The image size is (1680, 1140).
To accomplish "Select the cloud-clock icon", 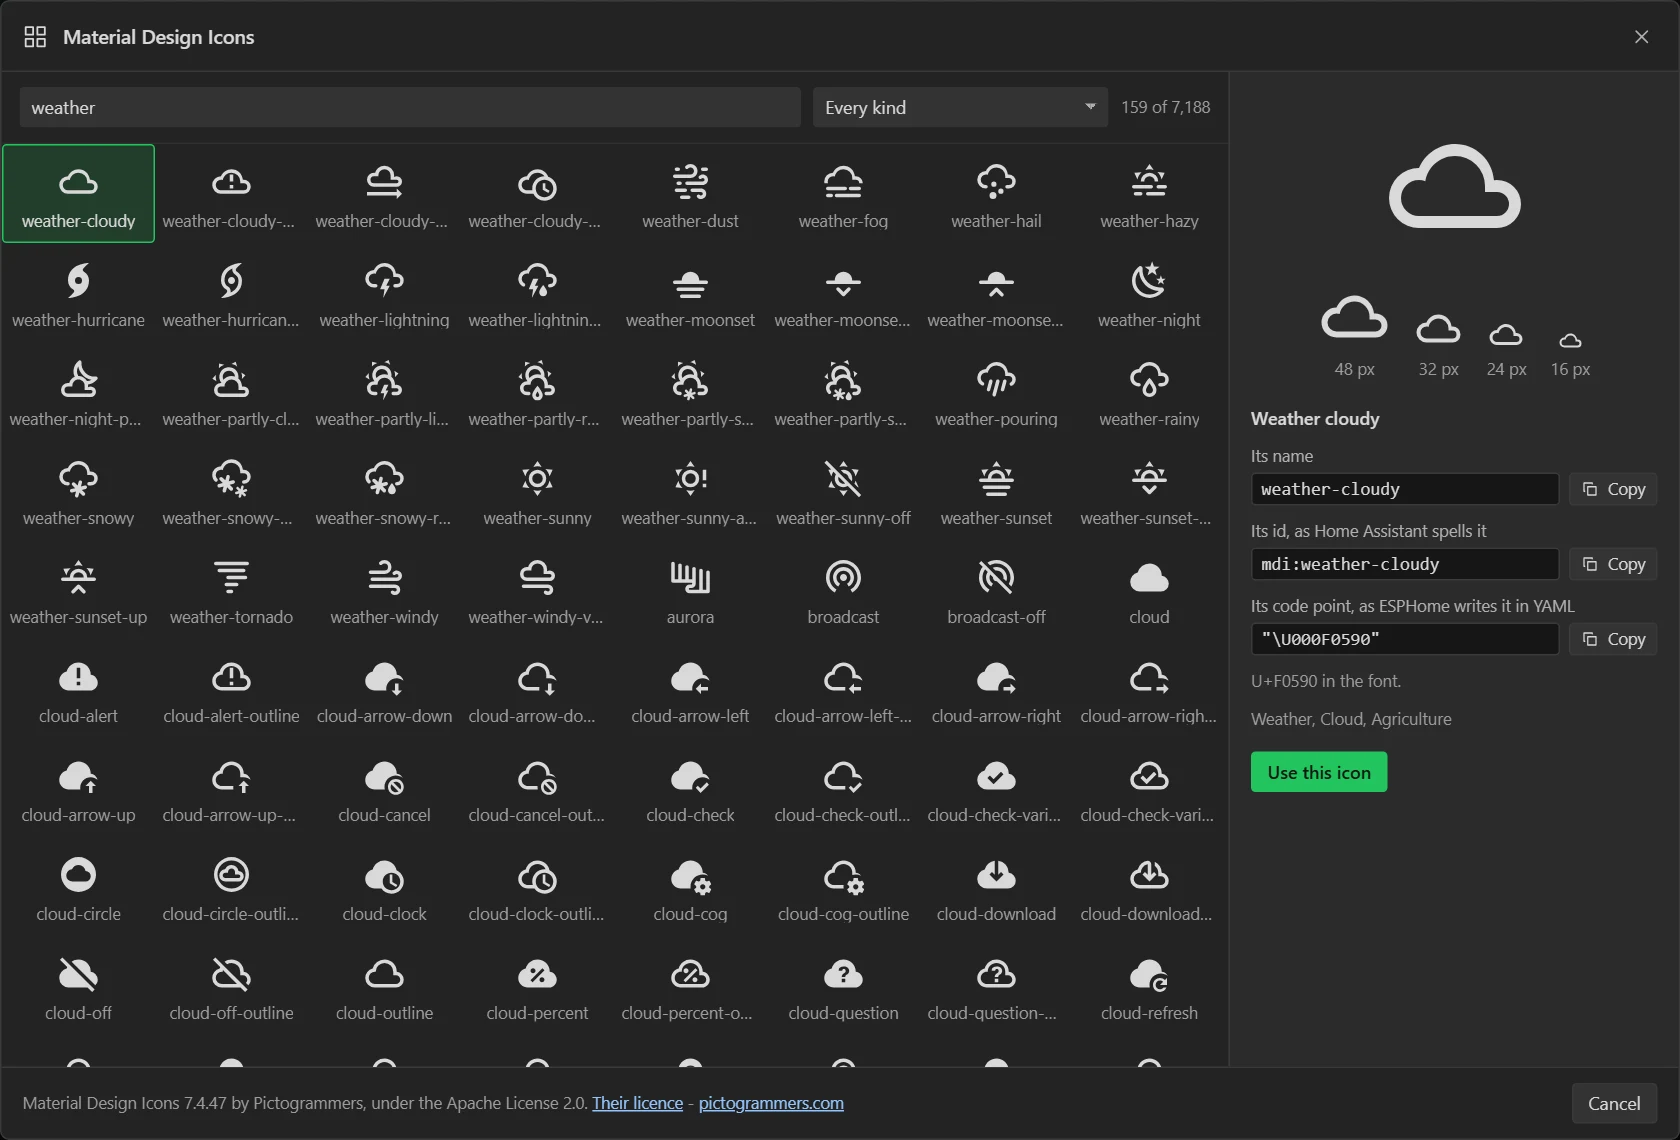I will point(384,887).
